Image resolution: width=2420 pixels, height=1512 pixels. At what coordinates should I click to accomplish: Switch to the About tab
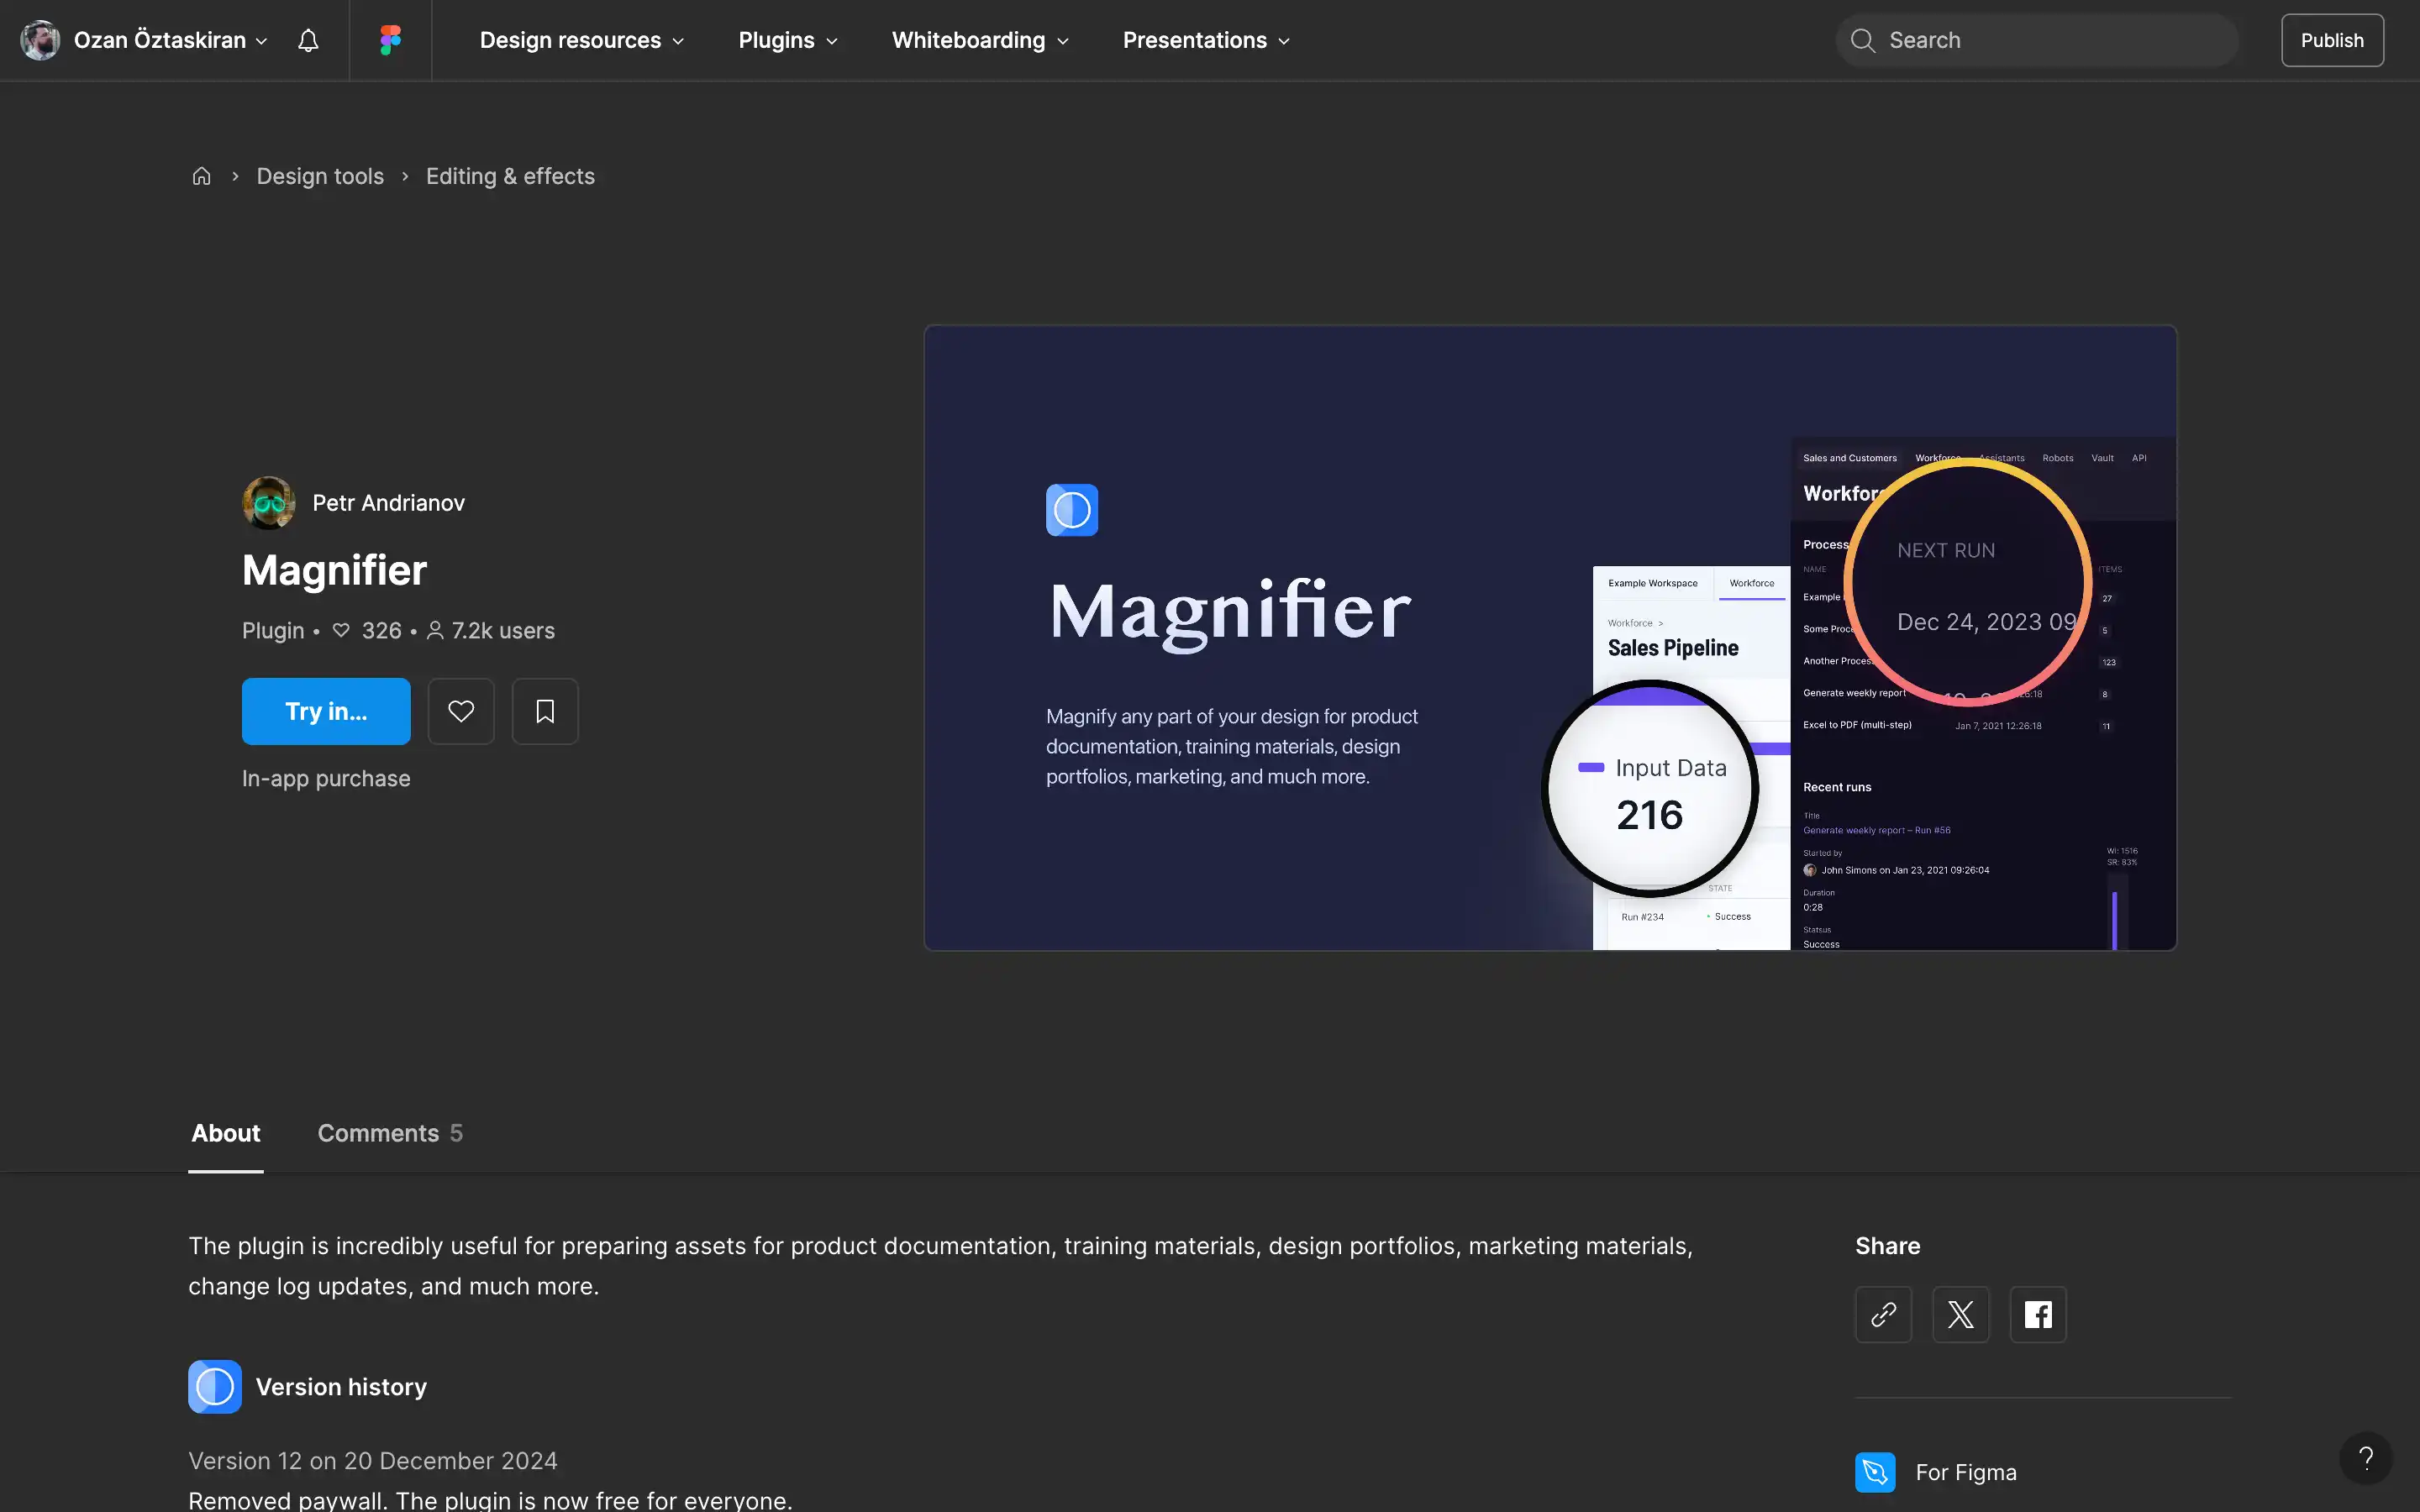click(226, 1133)
